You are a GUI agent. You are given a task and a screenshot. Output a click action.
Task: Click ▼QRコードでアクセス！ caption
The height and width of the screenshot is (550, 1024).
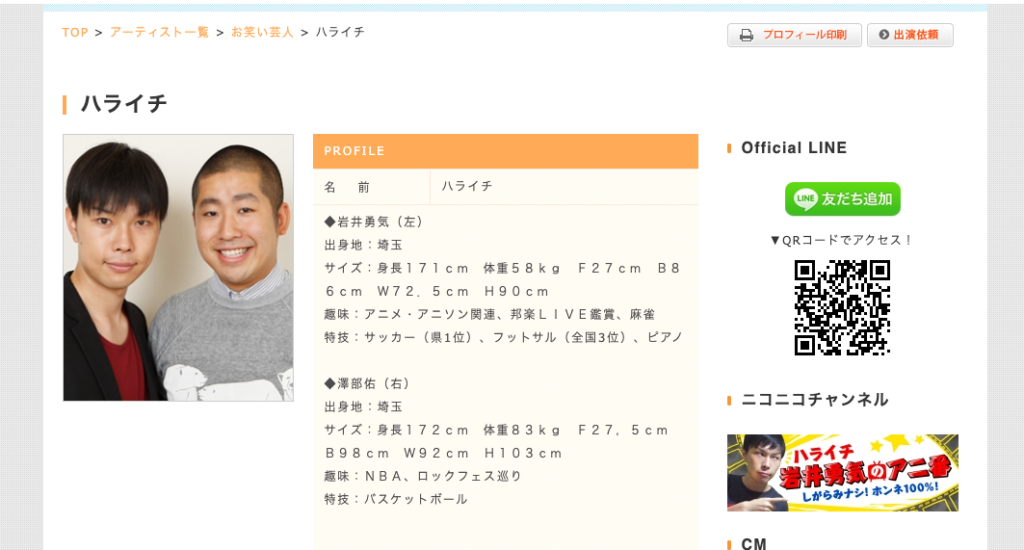(842, 240)
